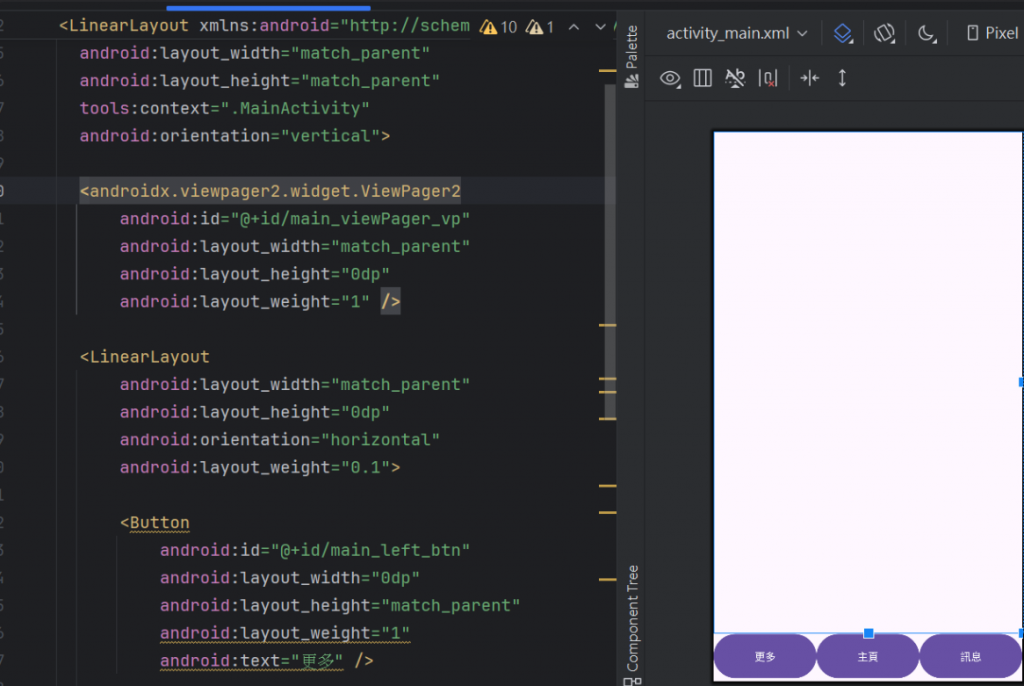Click the editor vertical scrollbar thumb
The height and width of the screenshot is (686, 1024).
coord(610,252)
